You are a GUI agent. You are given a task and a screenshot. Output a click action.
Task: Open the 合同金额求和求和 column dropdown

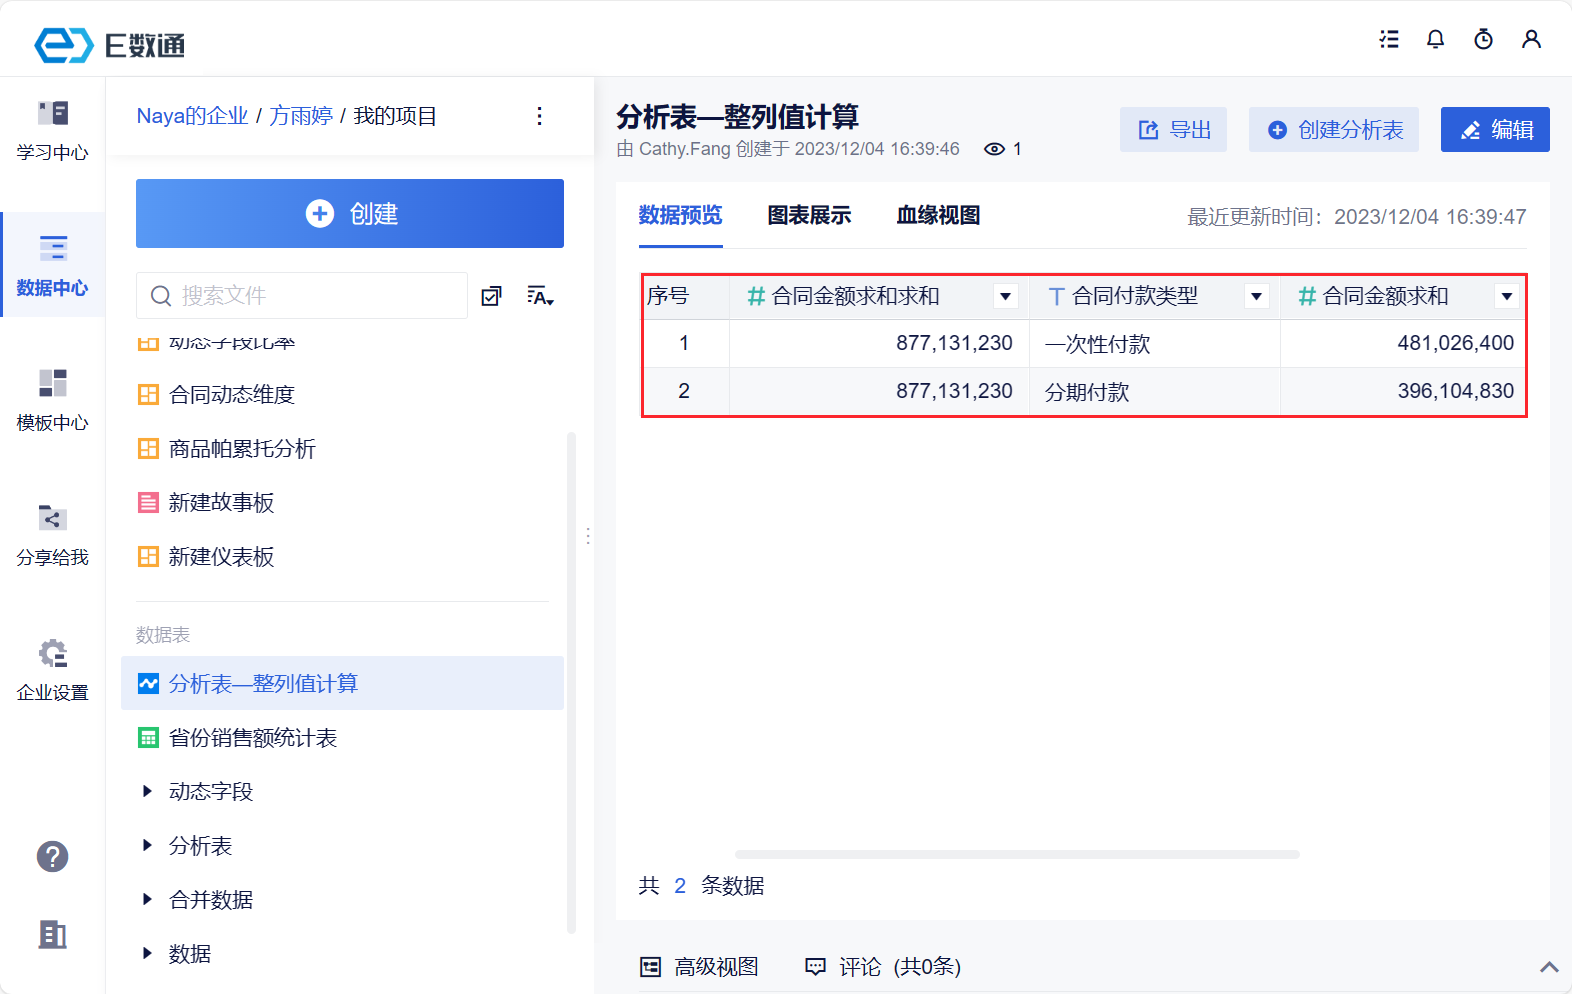pyautogui.click(x=1006, y=296)
